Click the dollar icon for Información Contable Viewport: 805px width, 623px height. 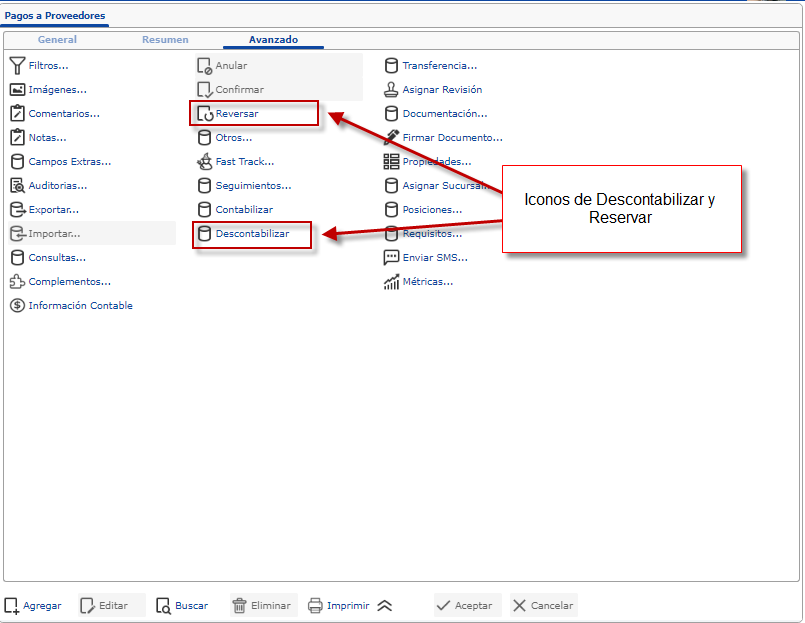(x=17, y=306)
